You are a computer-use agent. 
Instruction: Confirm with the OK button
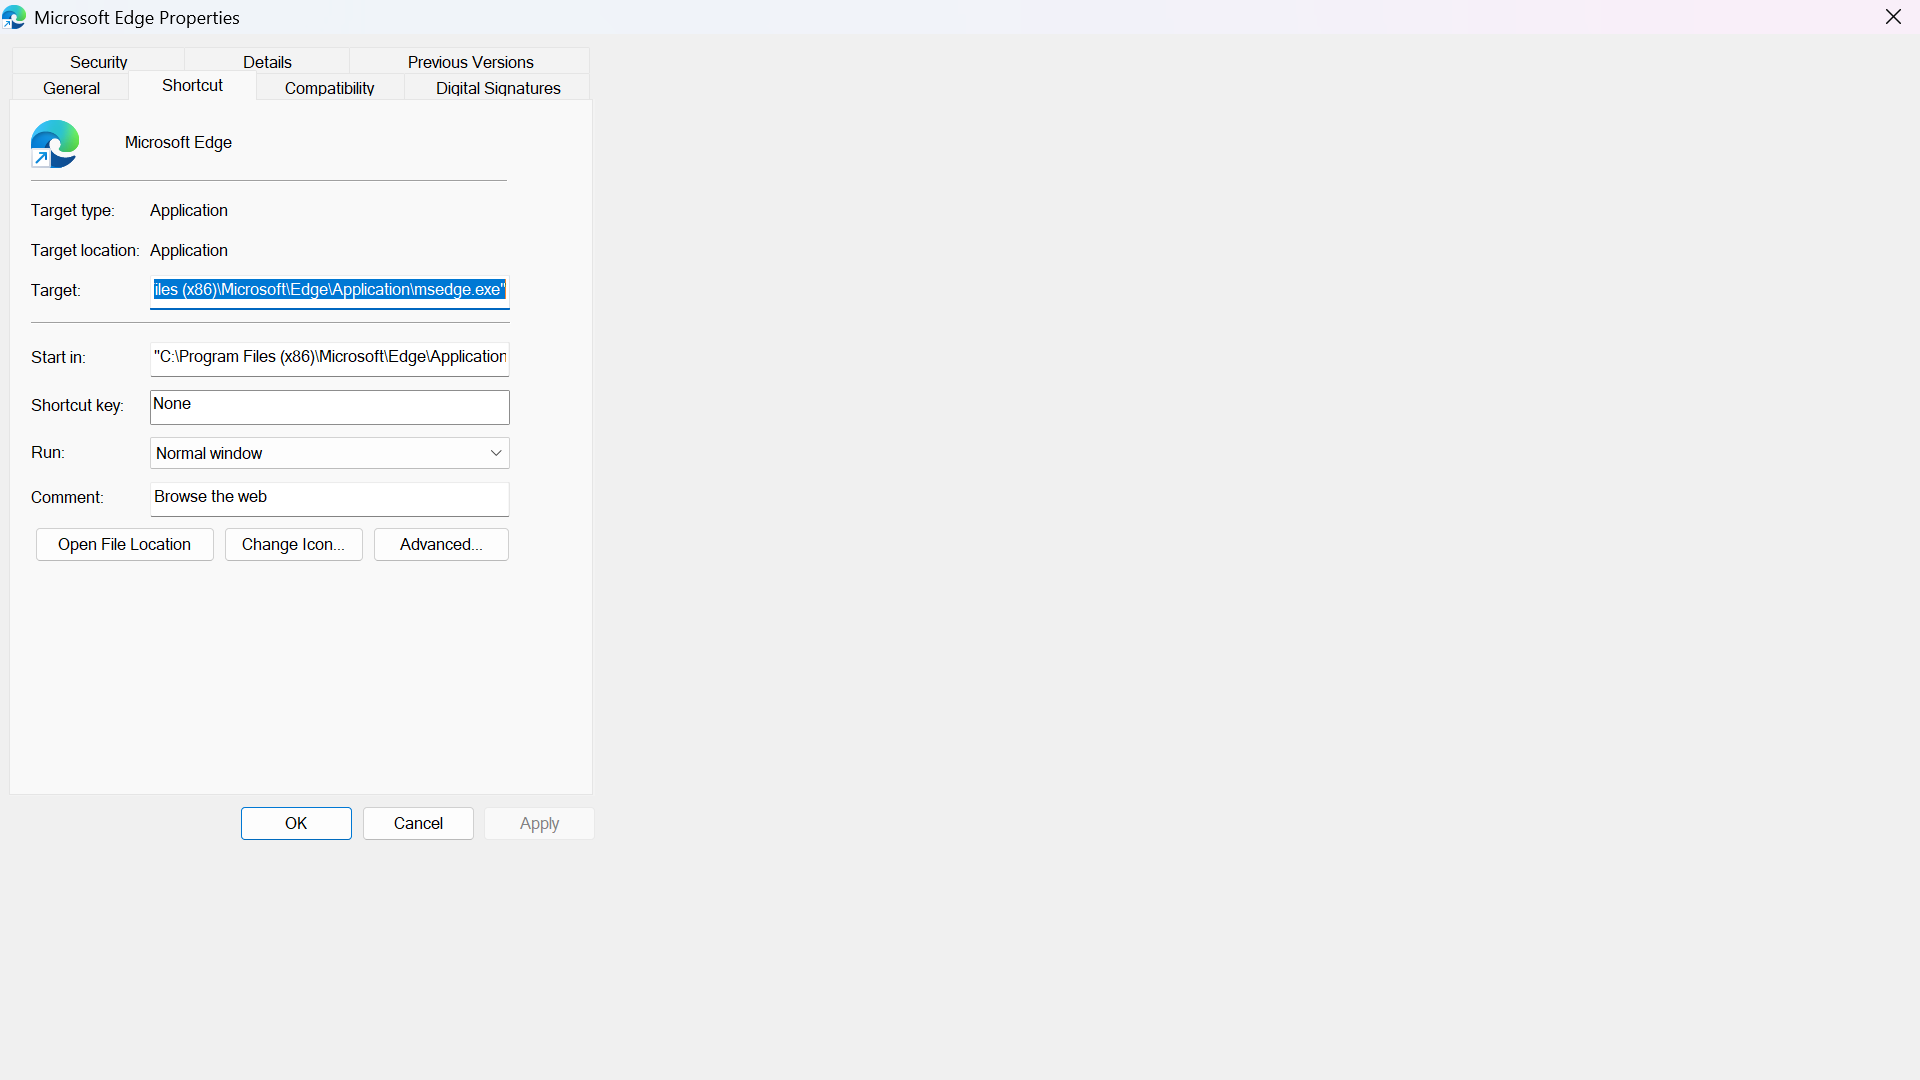pos(296,823)
